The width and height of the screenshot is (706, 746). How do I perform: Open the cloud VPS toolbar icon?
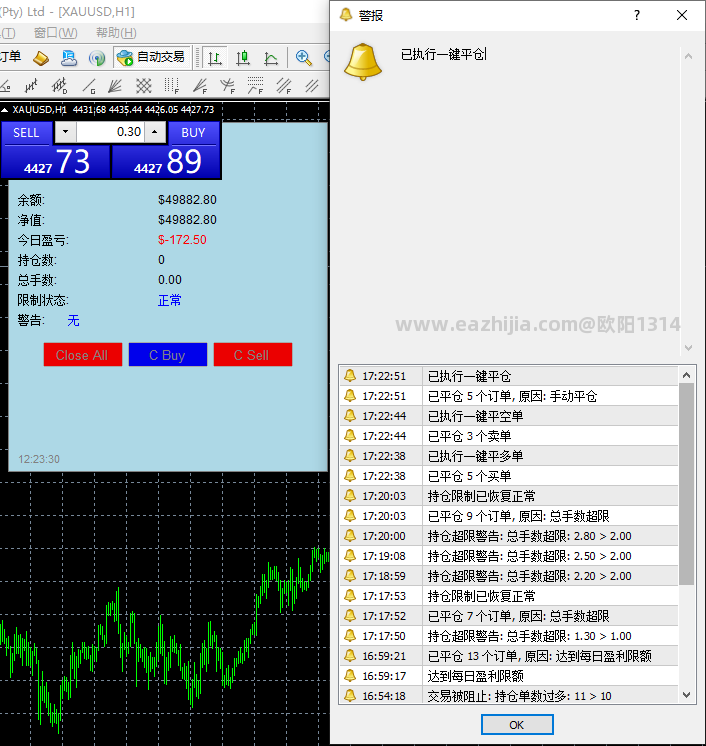(x=69, y=58)
